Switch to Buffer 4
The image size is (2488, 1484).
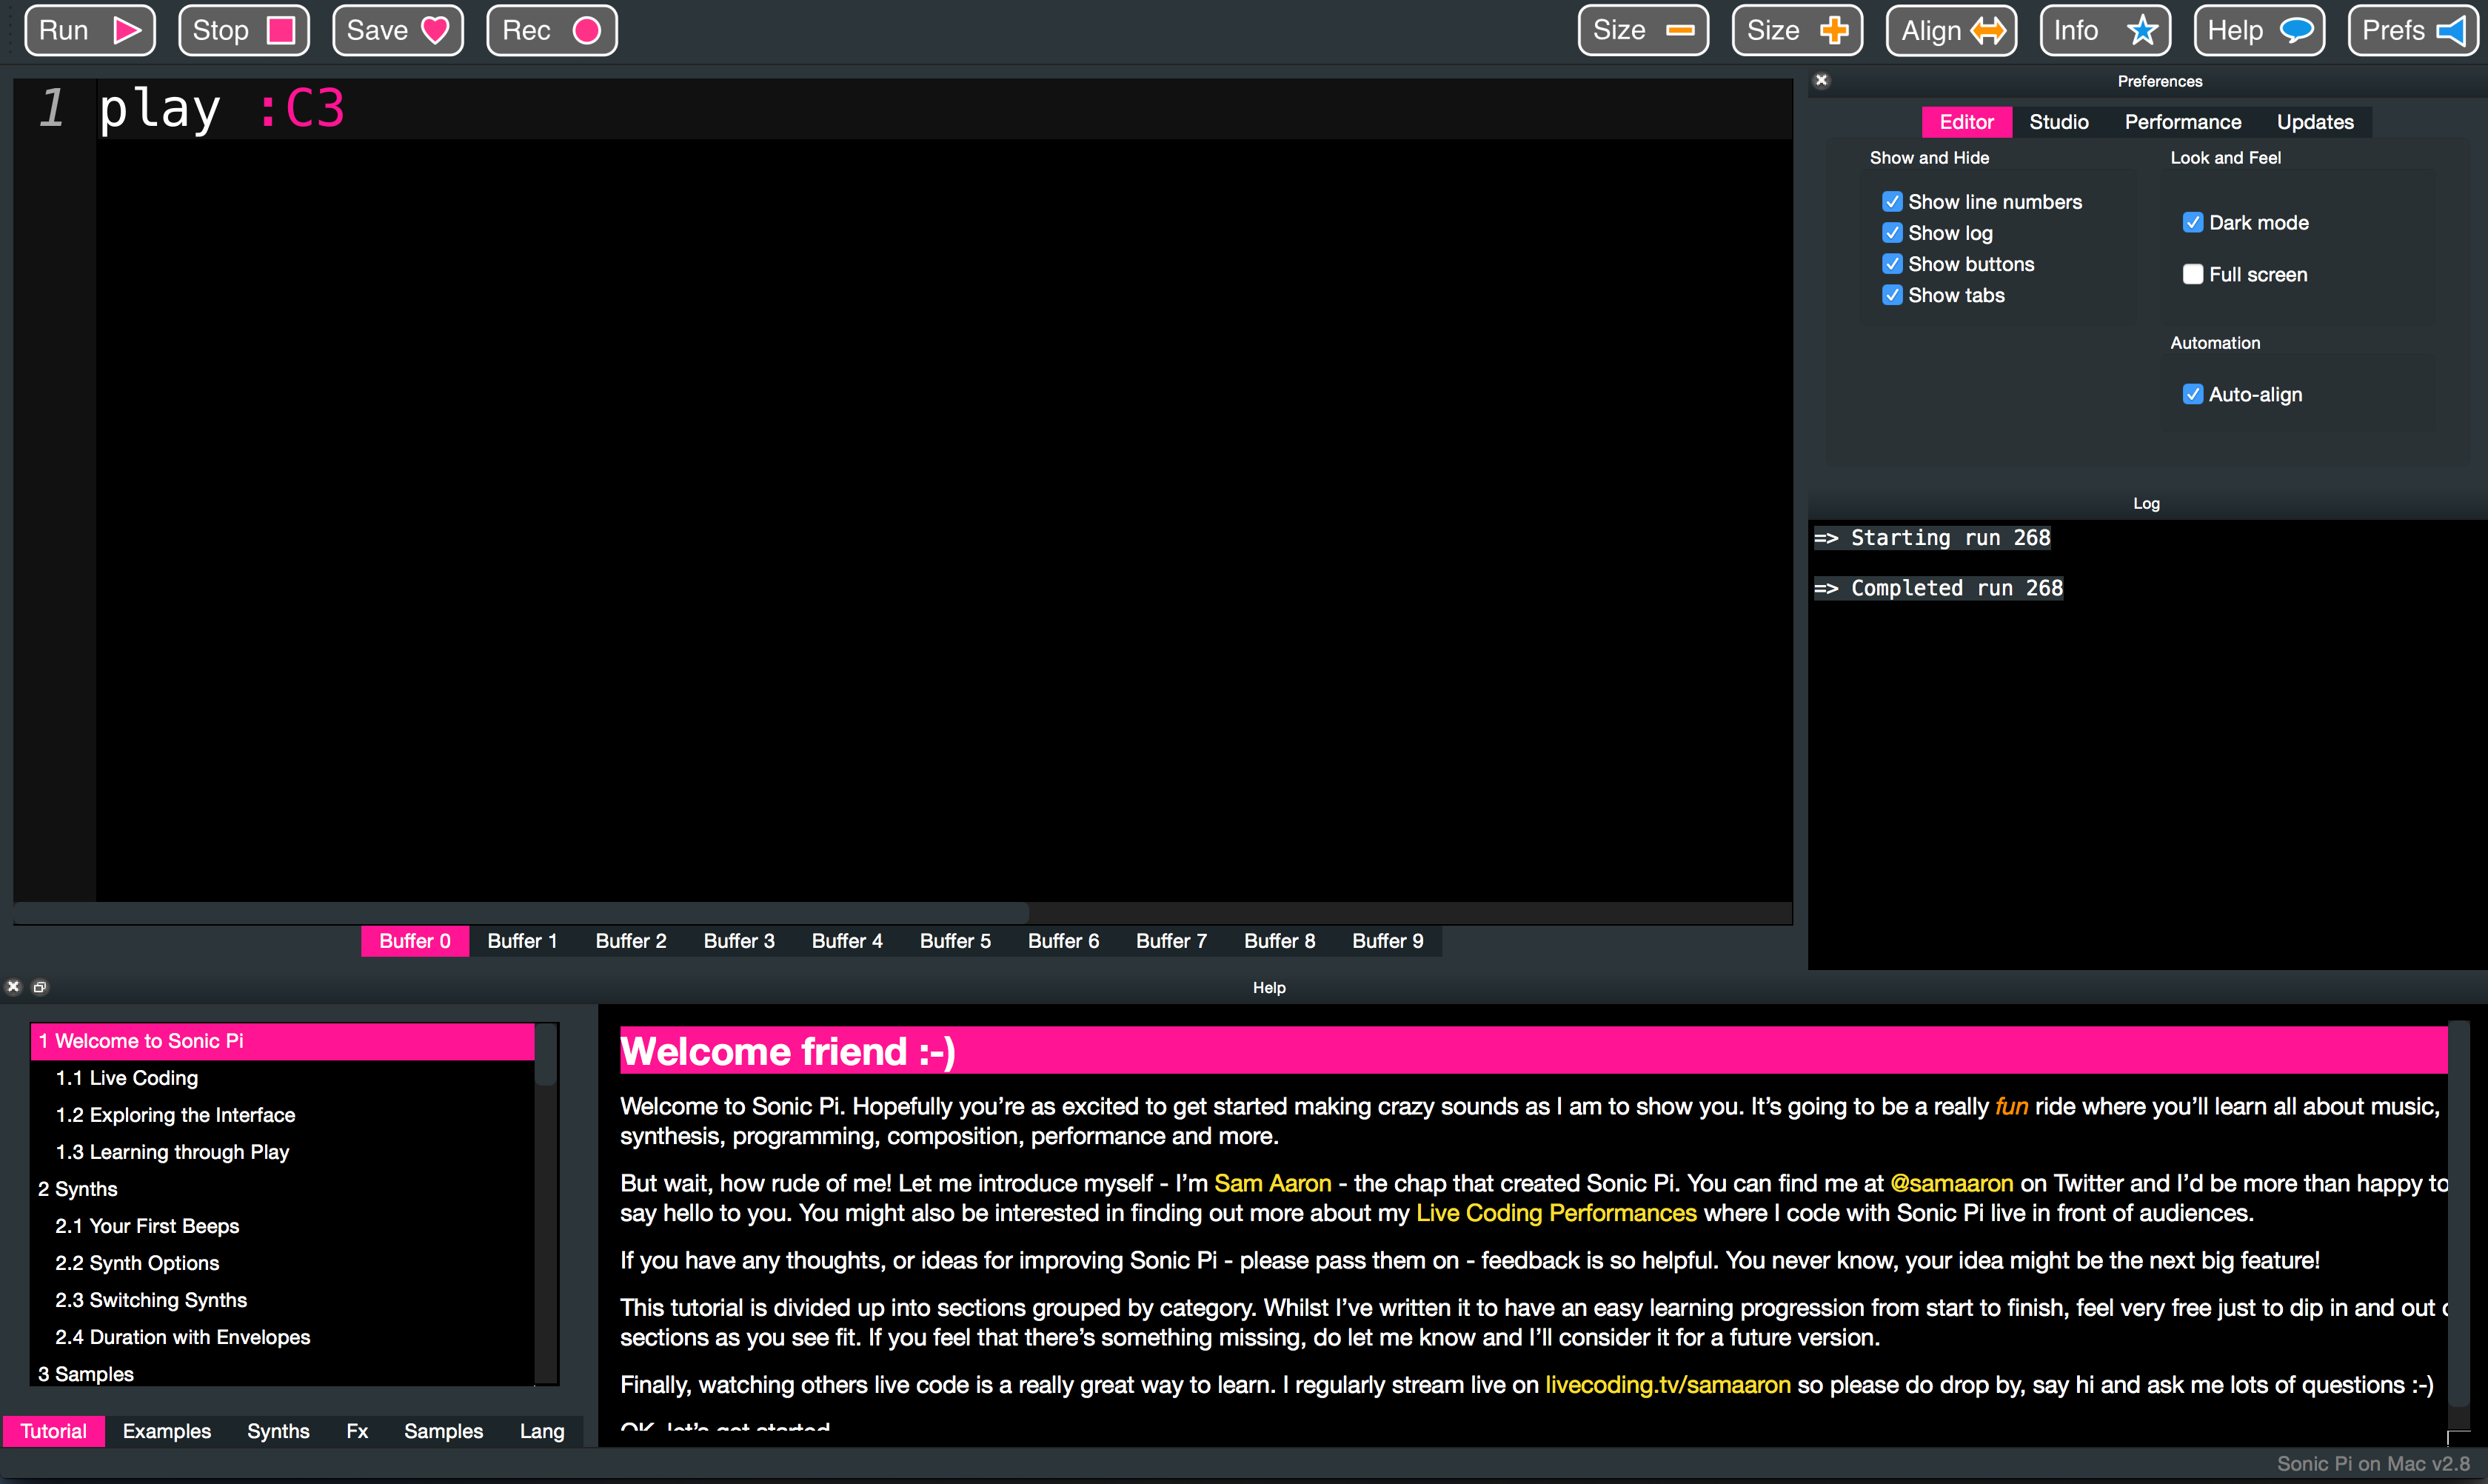click(x=847, y=941)
